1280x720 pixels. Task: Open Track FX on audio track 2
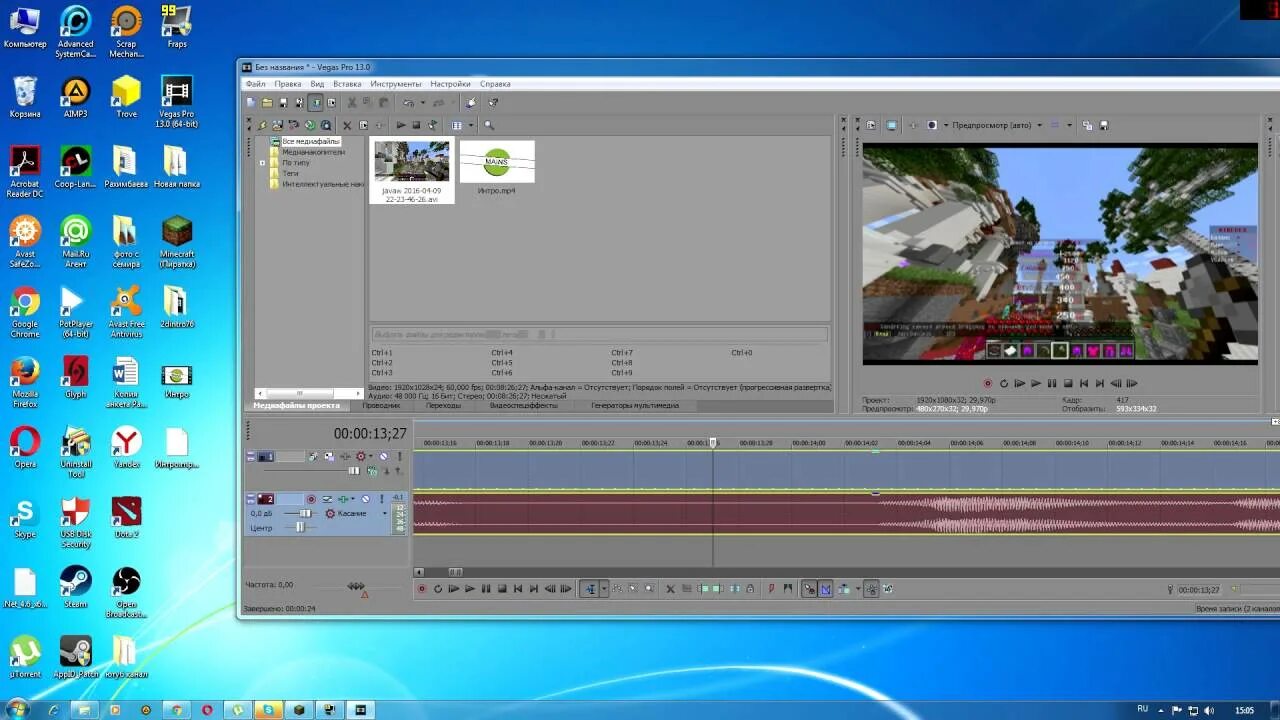click(x=343, y=499)
